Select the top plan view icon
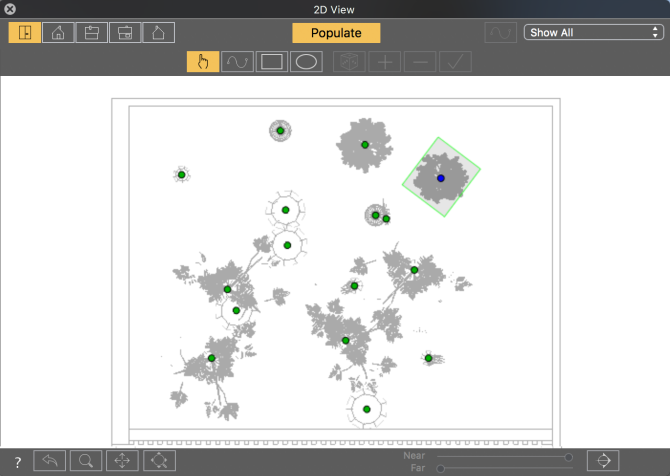The height and width of the screenshot is (476, 670). [x=25, y=32]
